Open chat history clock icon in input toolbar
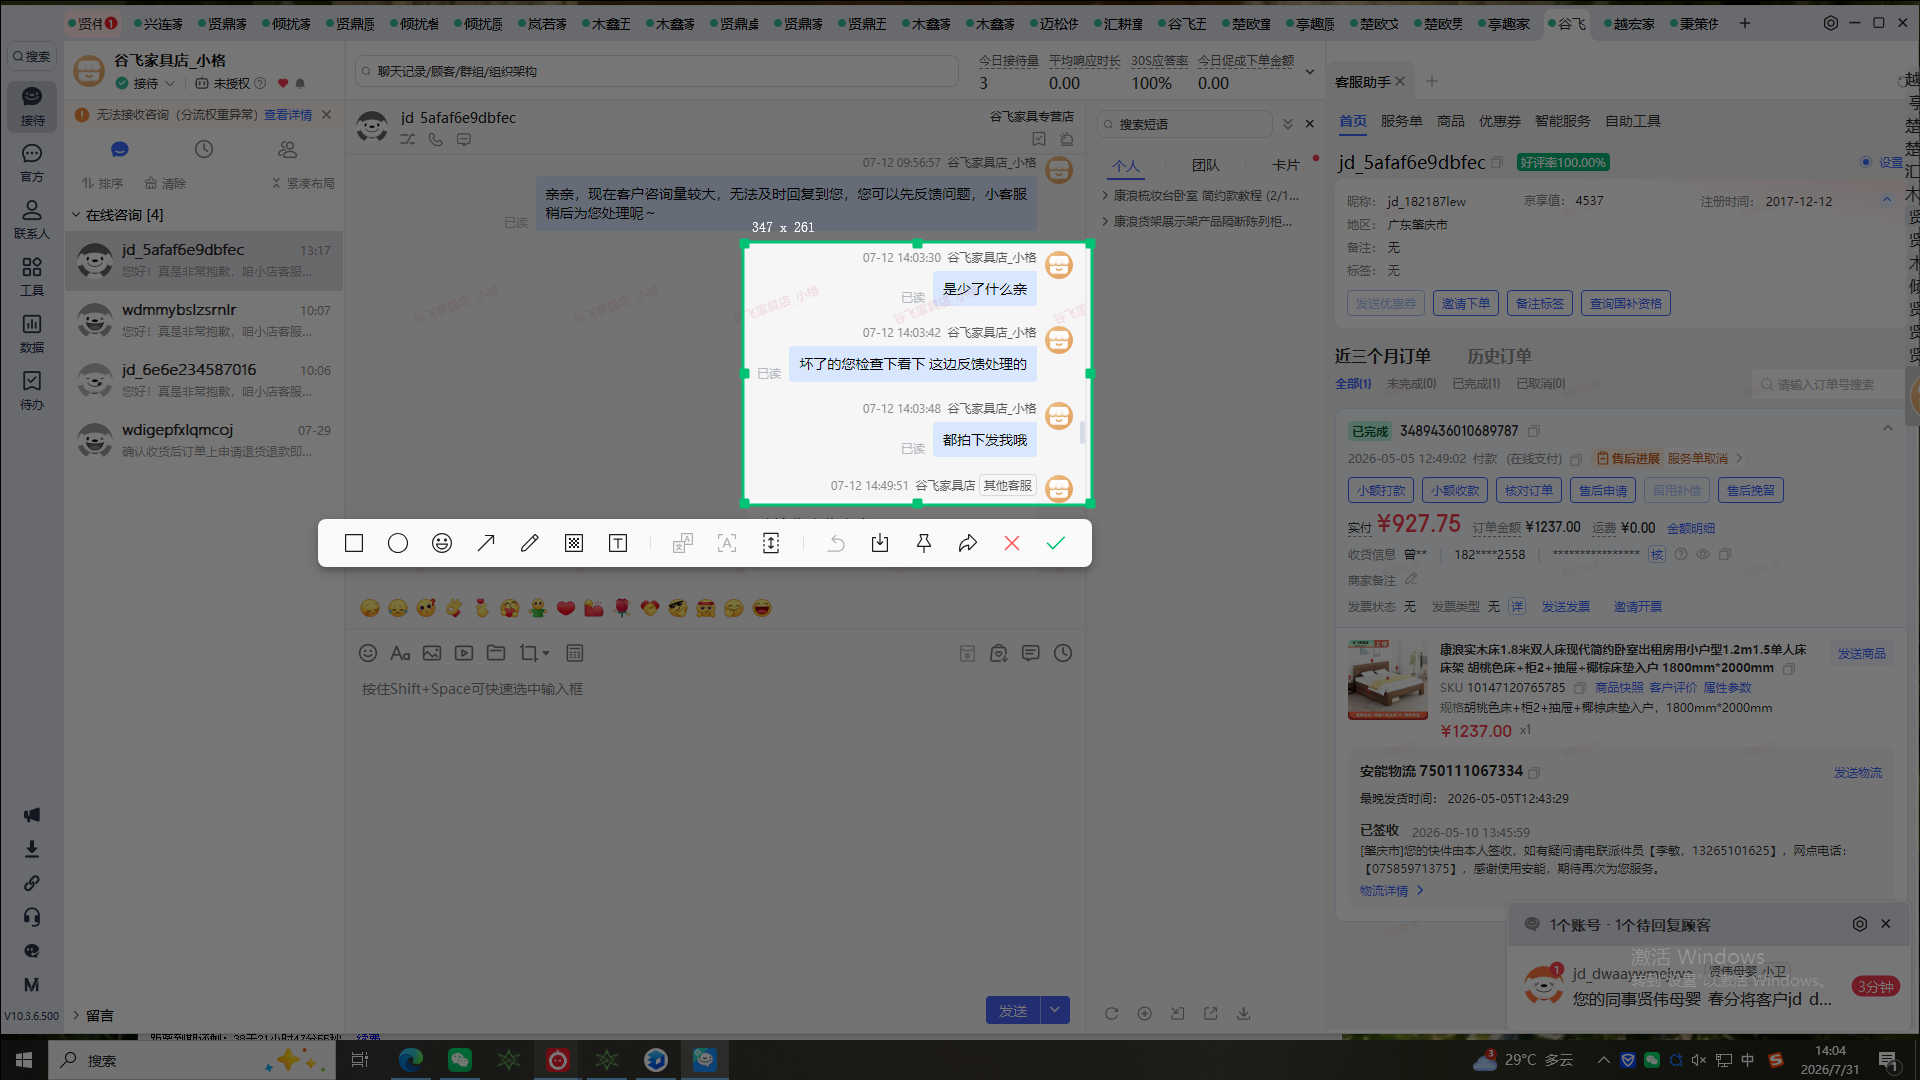This screenshot has width=1920, height=1080. click(x=1063, y=653)
